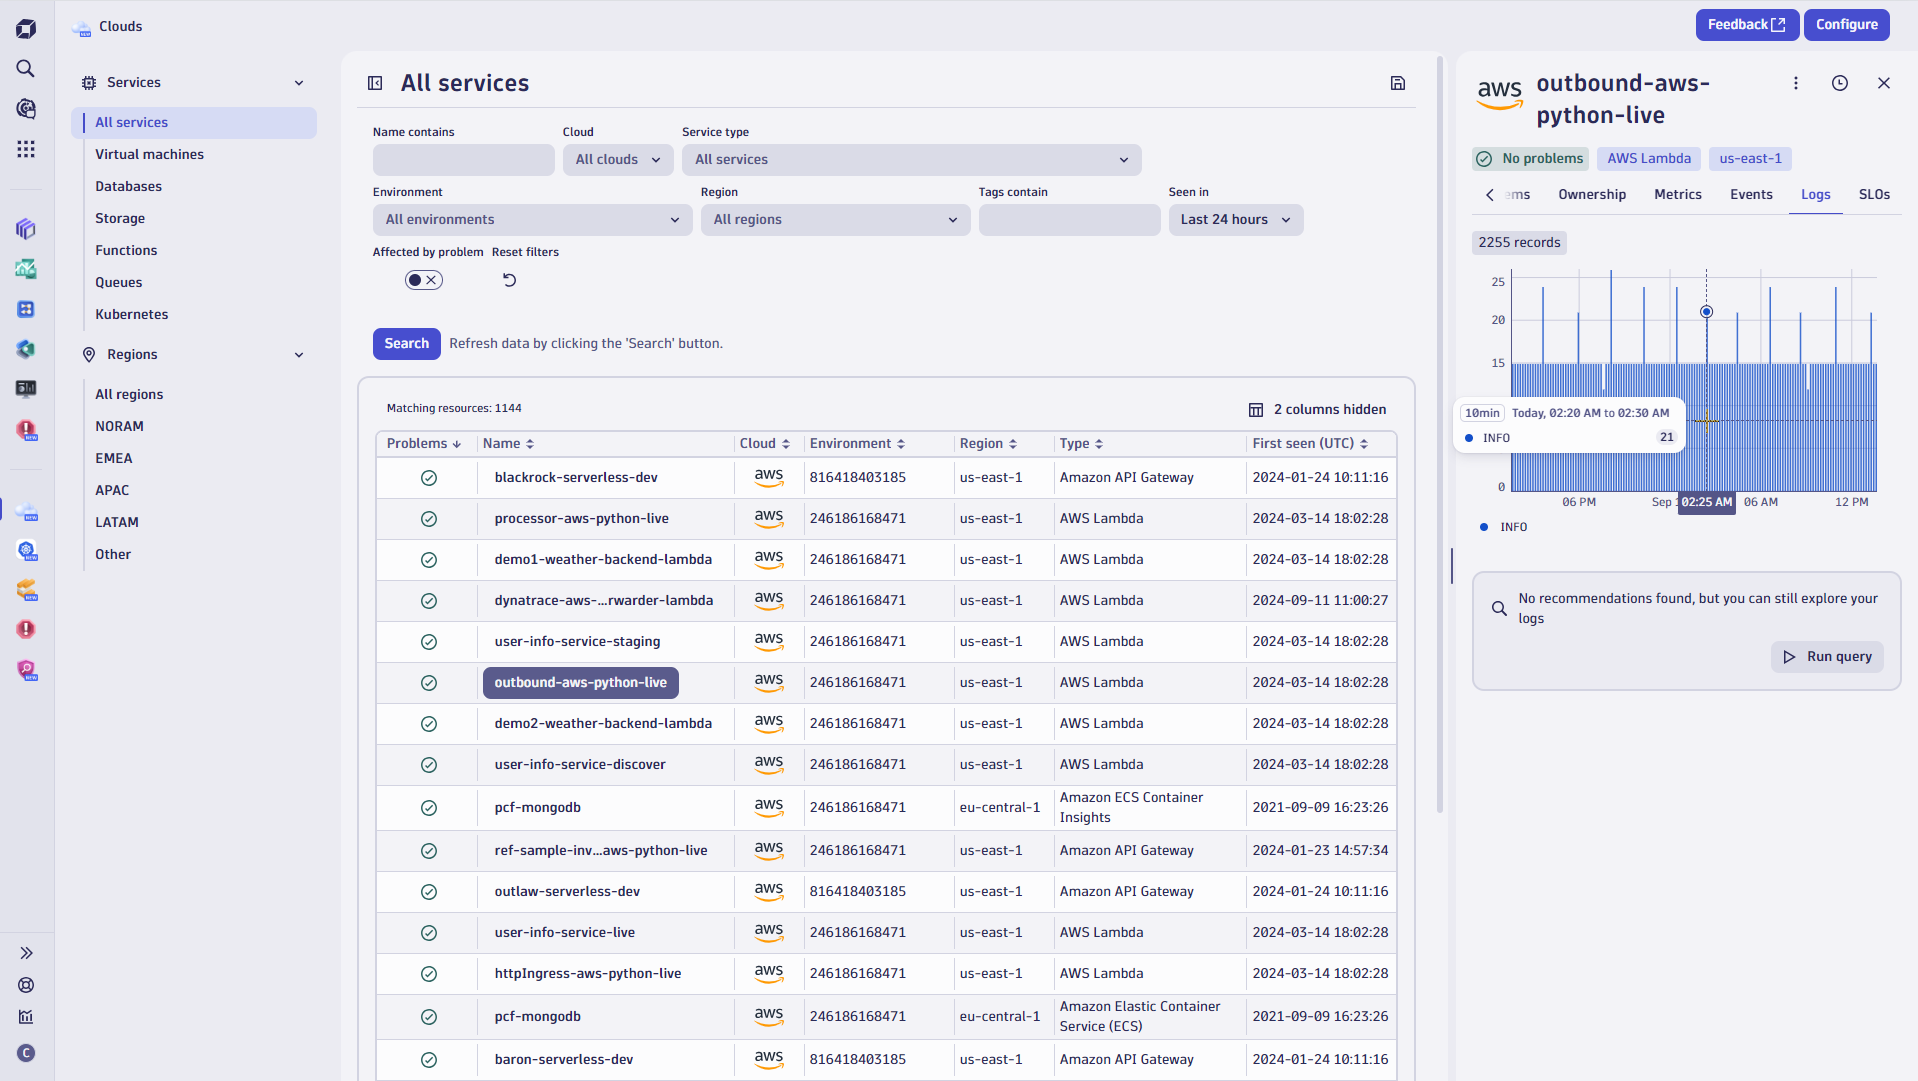The height and width of the screenshot is (1081, 1918).
Task: Open the search icon in the sidebar
Action: point(26,69)
